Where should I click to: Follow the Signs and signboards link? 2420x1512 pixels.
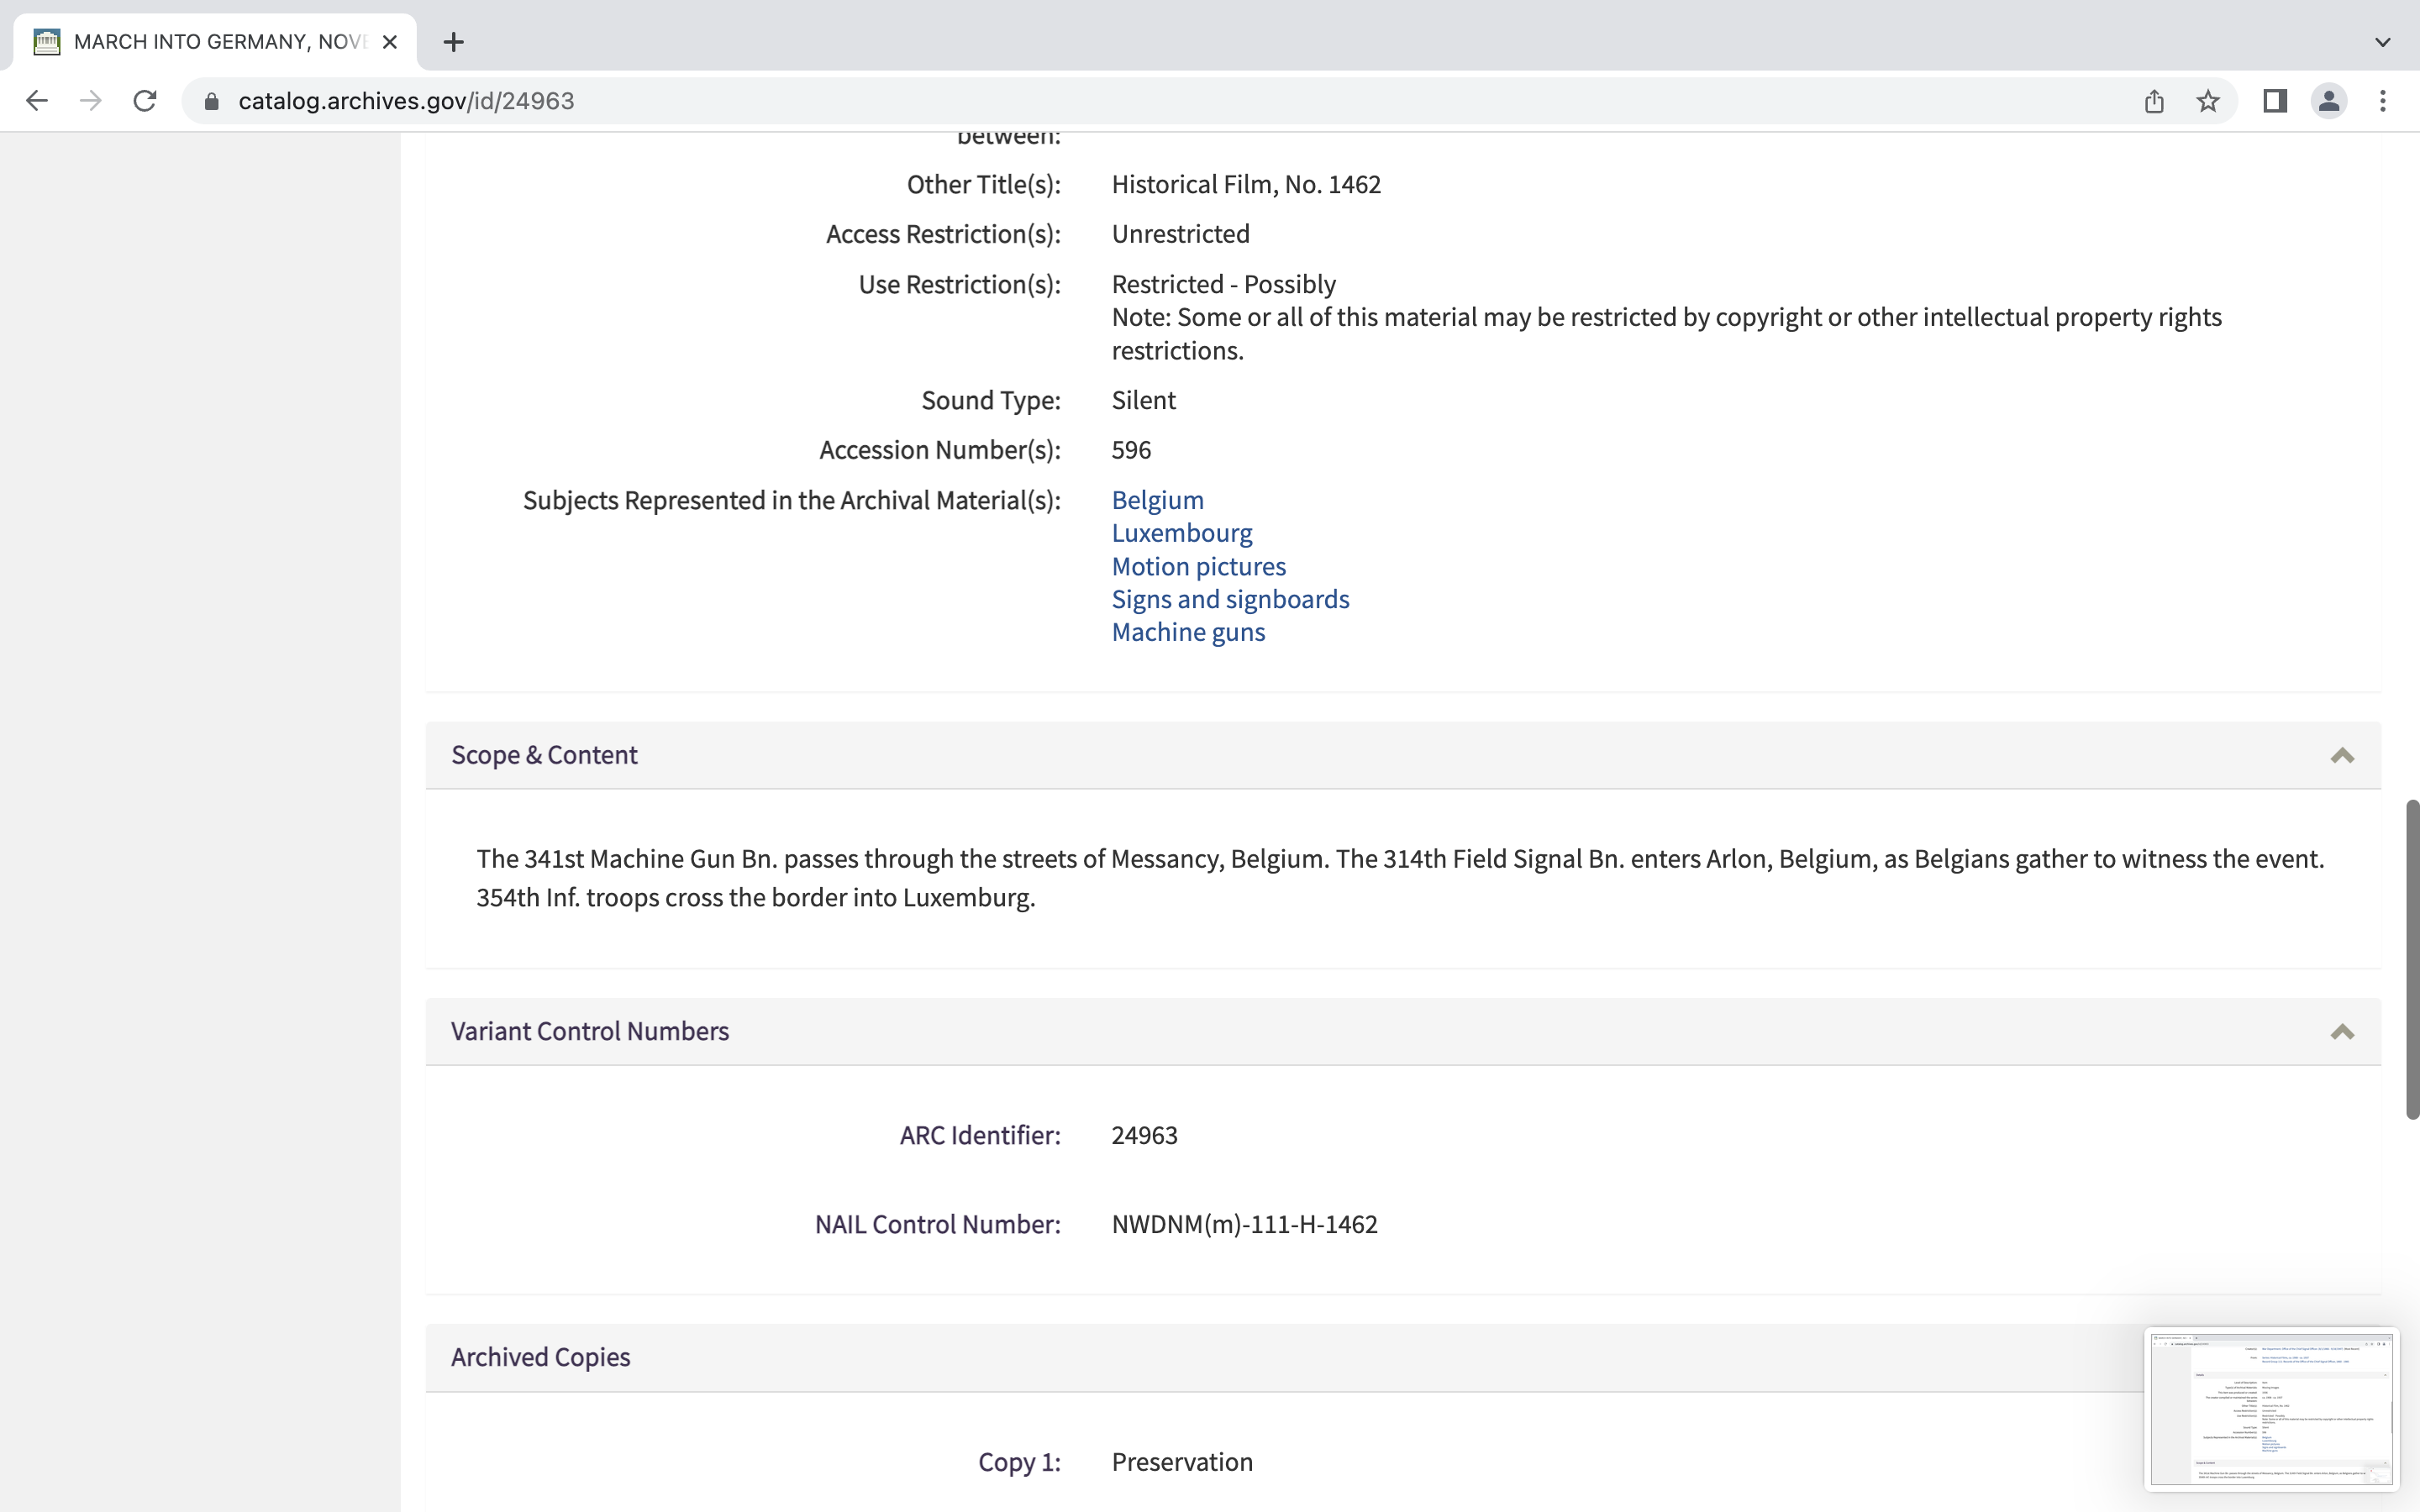pos(1230,599)
